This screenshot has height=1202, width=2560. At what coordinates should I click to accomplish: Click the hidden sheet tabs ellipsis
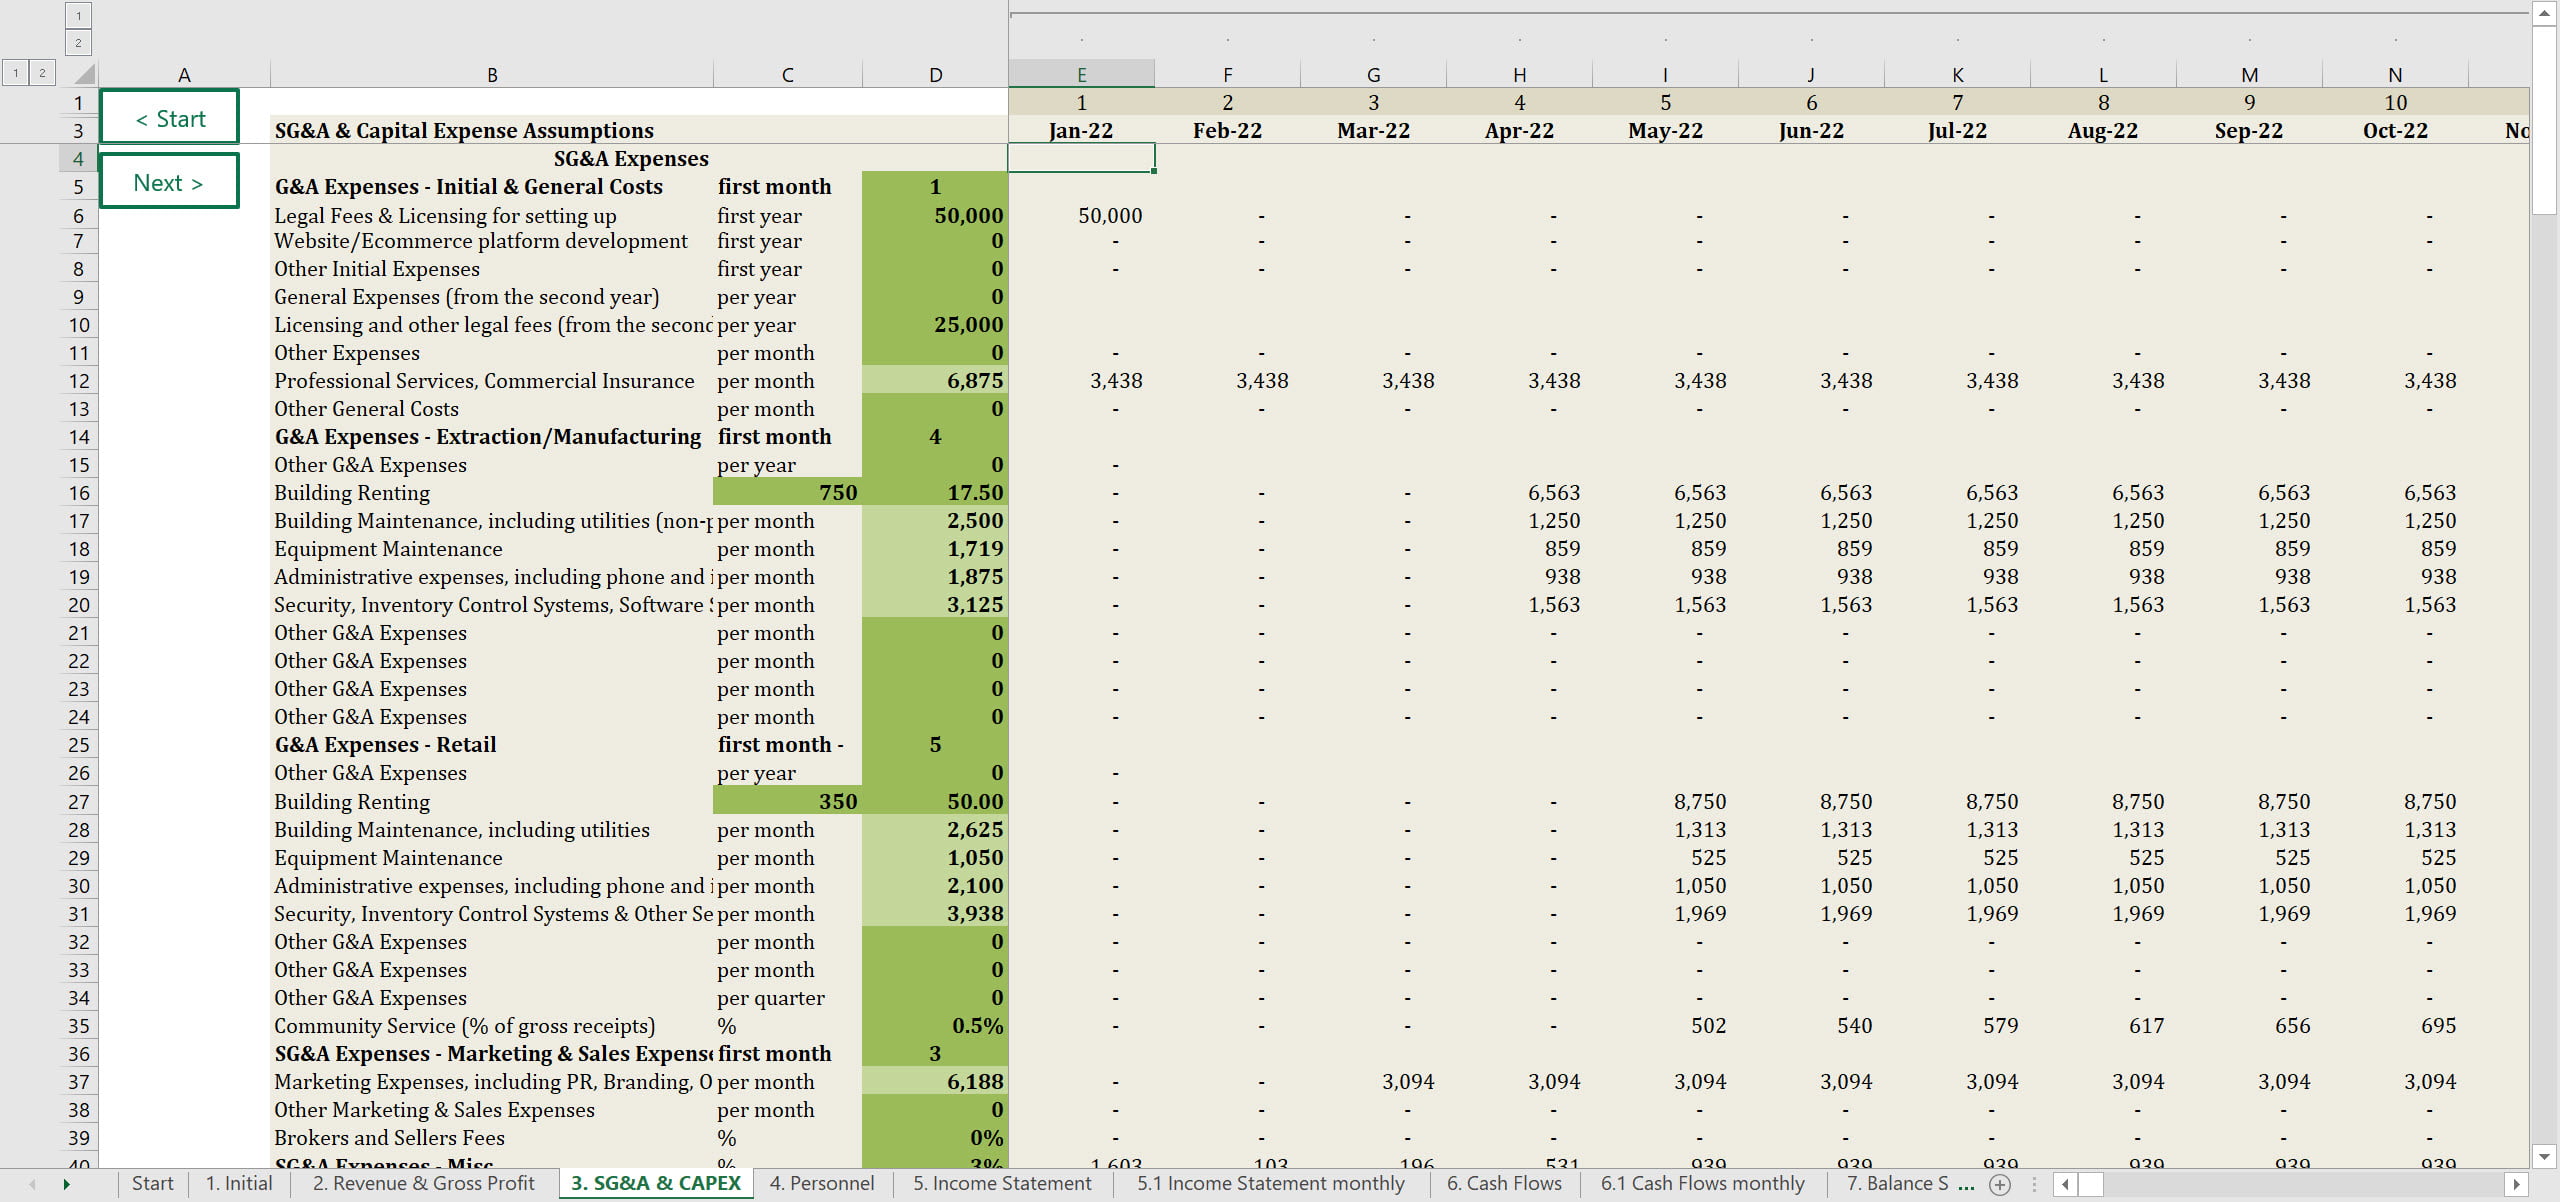pyautogui.click(x=1966, y=1184)
